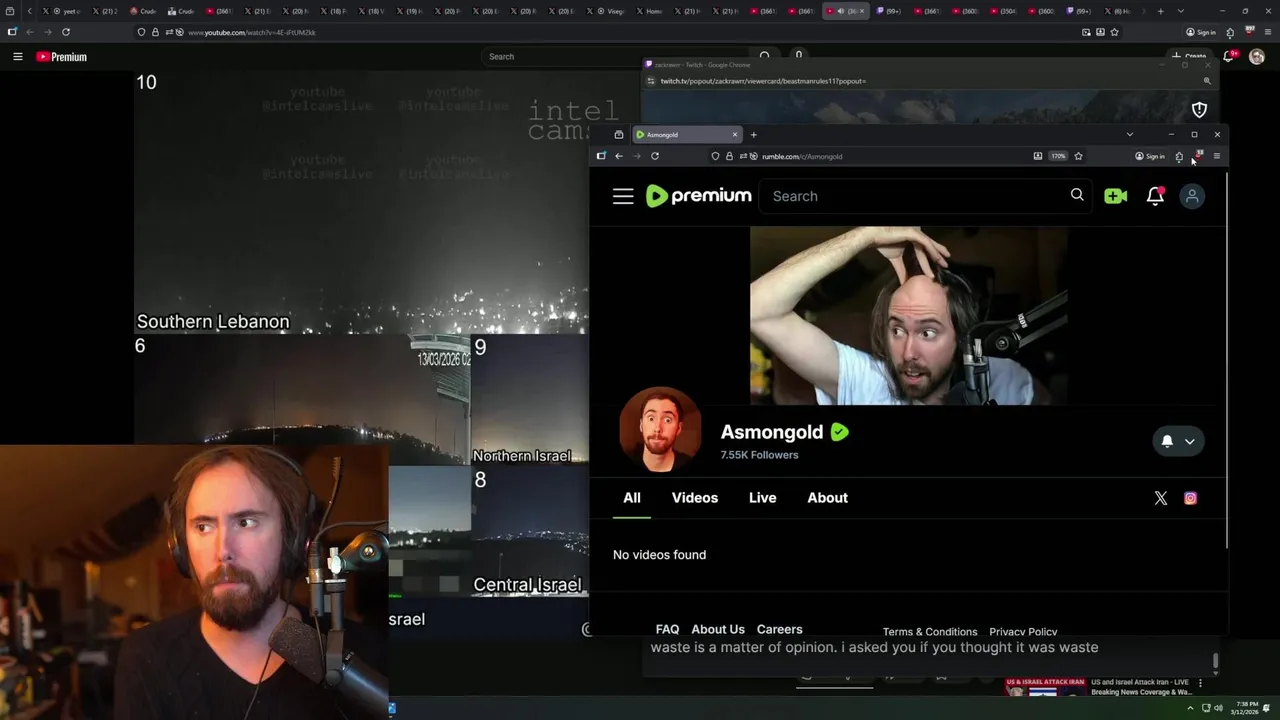The width and height of the screenshot is (1280, 720).
Task: Reset the 170% zoom indicator in Rumble address bar
Action: (x=1058, y=156)
